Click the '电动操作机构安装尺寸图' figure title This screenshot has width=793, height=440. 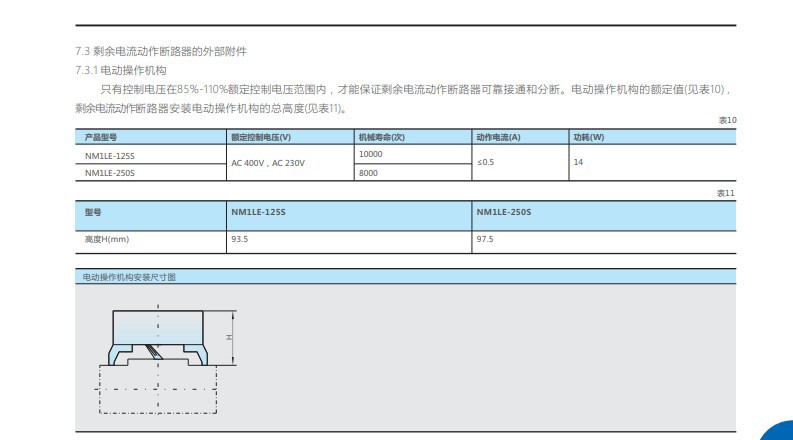point(129,277)
